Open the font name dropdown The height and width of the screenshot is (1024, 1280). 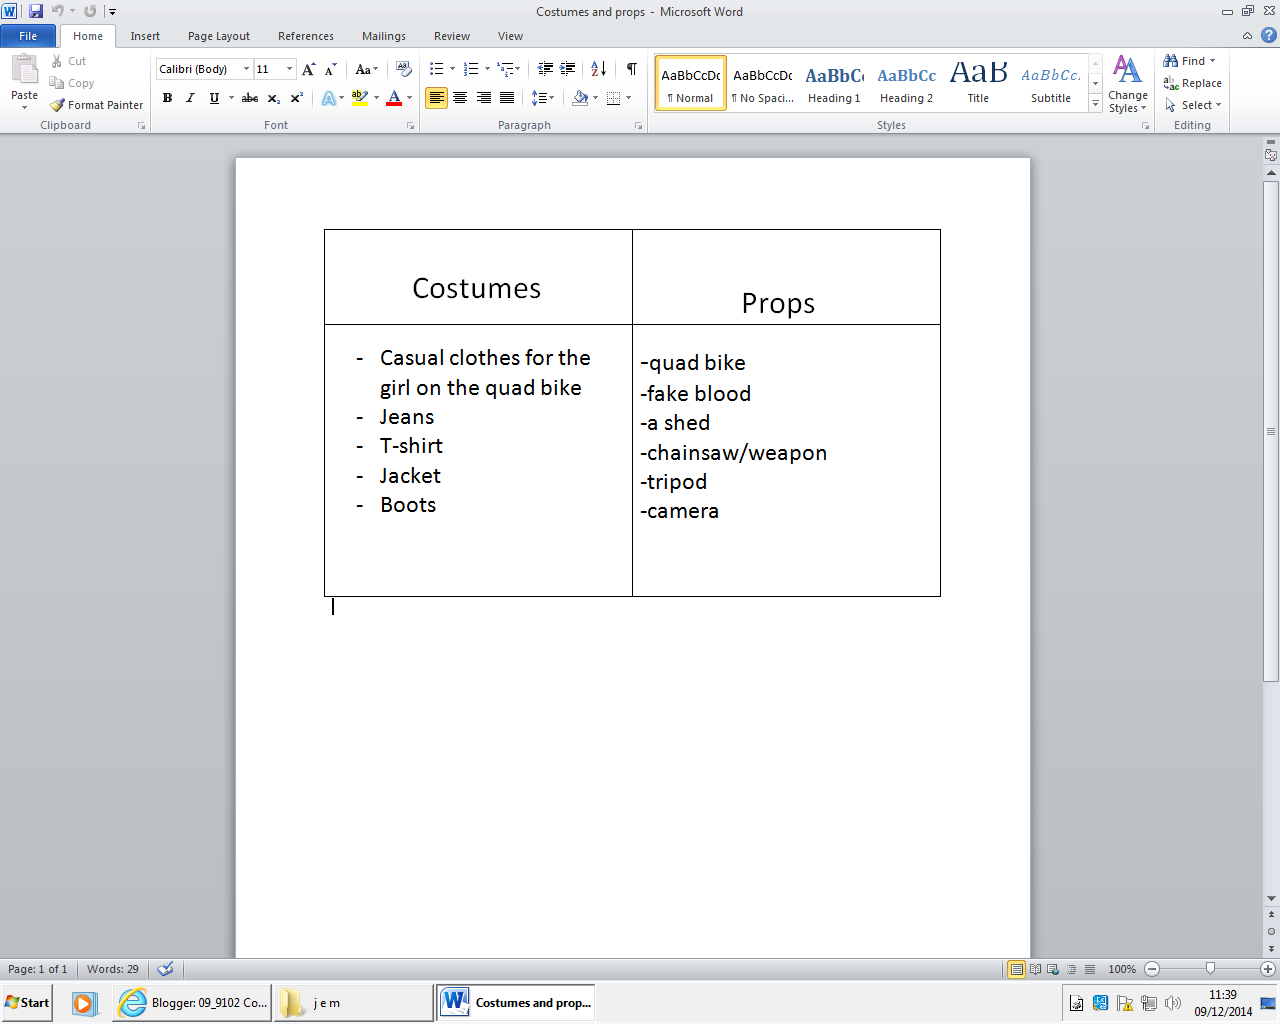coord(247,69)
